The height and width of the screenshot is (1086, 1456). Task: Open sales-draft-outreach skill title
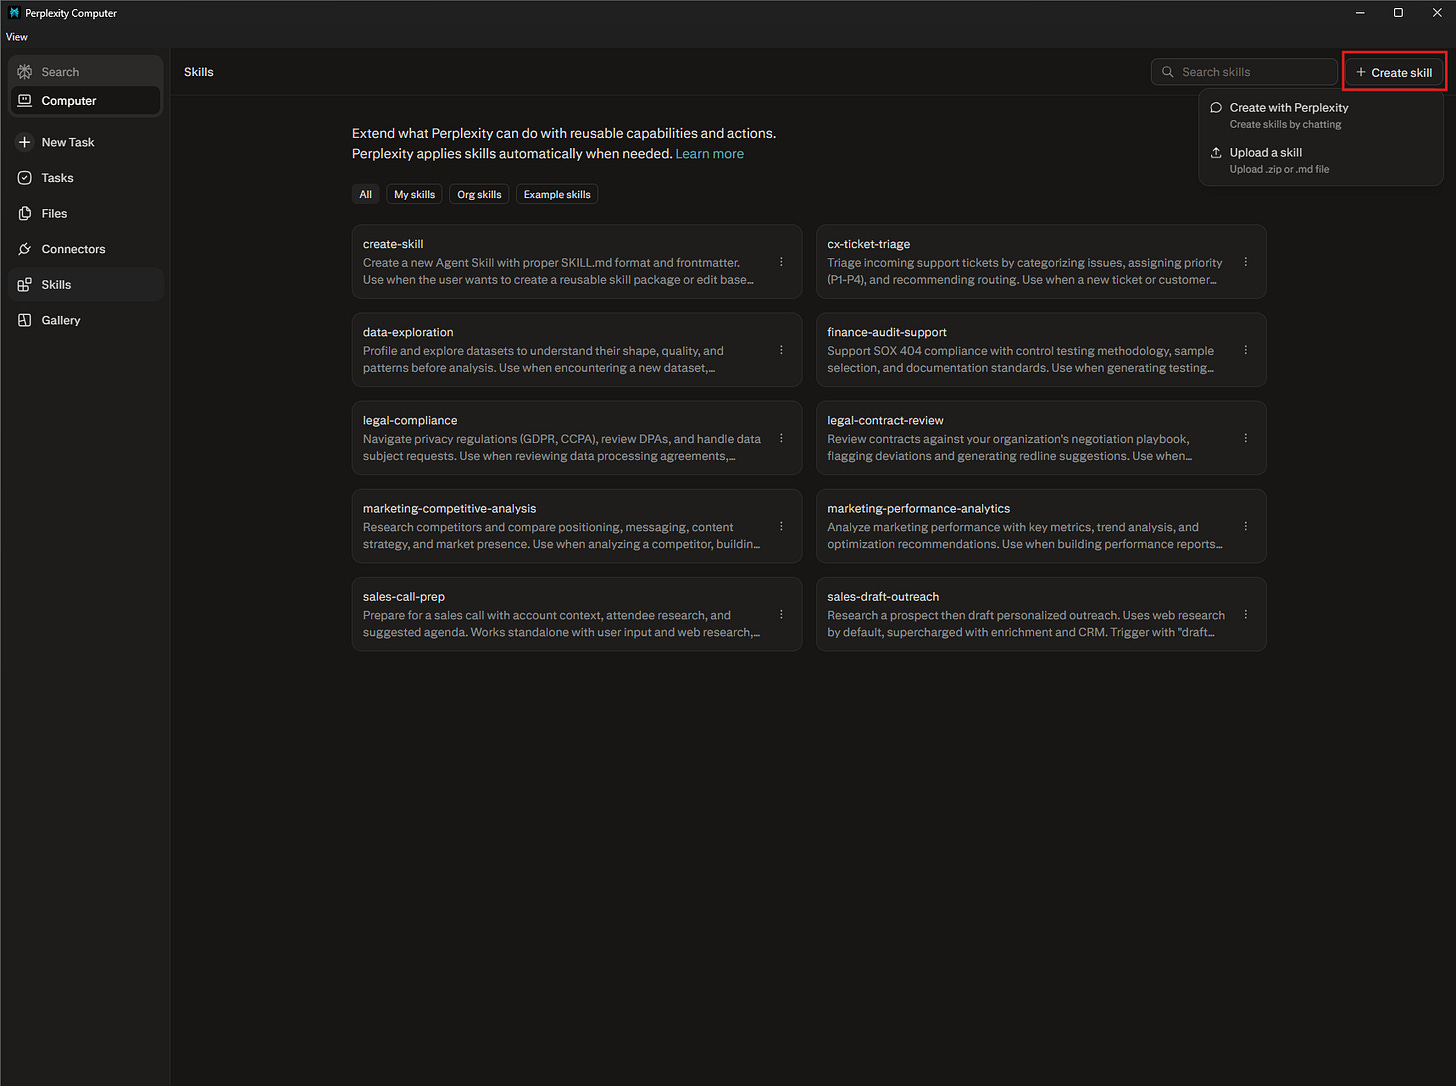[x=883, y=596]
